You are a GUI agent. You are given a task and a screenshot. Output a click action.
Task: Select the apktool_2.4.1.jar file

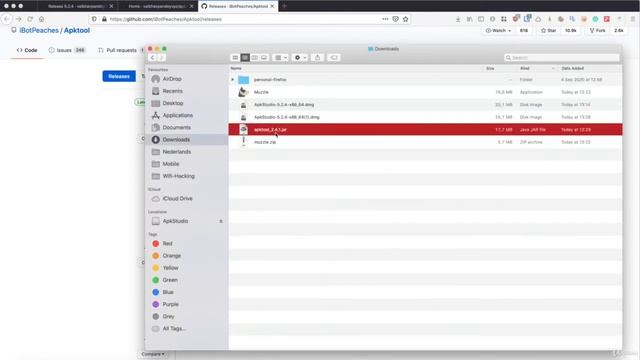[425, 129]
